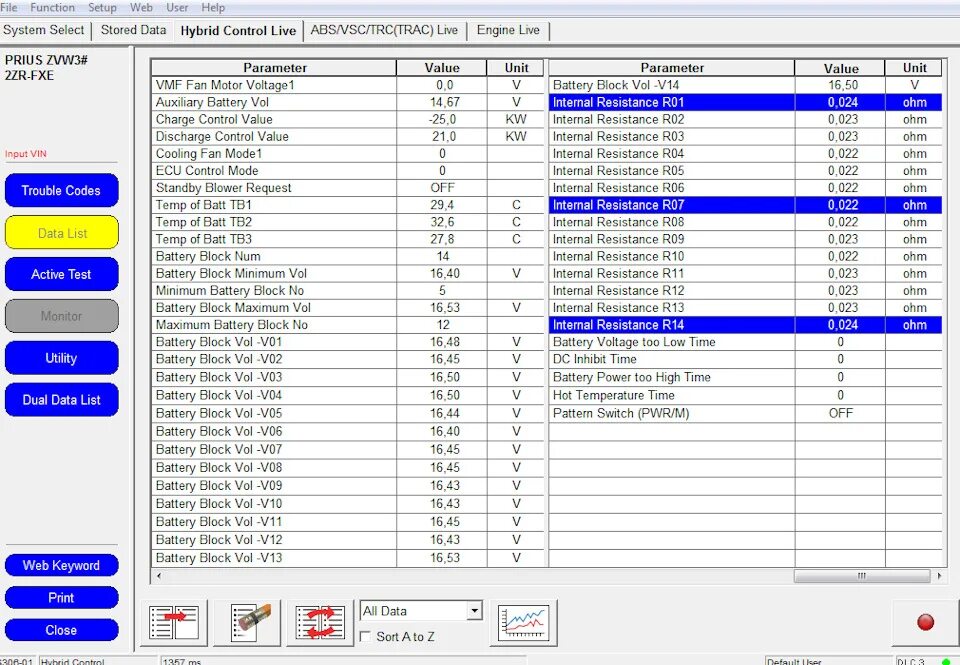Select the Cooling Fan Mode1 row

point(347,154)
